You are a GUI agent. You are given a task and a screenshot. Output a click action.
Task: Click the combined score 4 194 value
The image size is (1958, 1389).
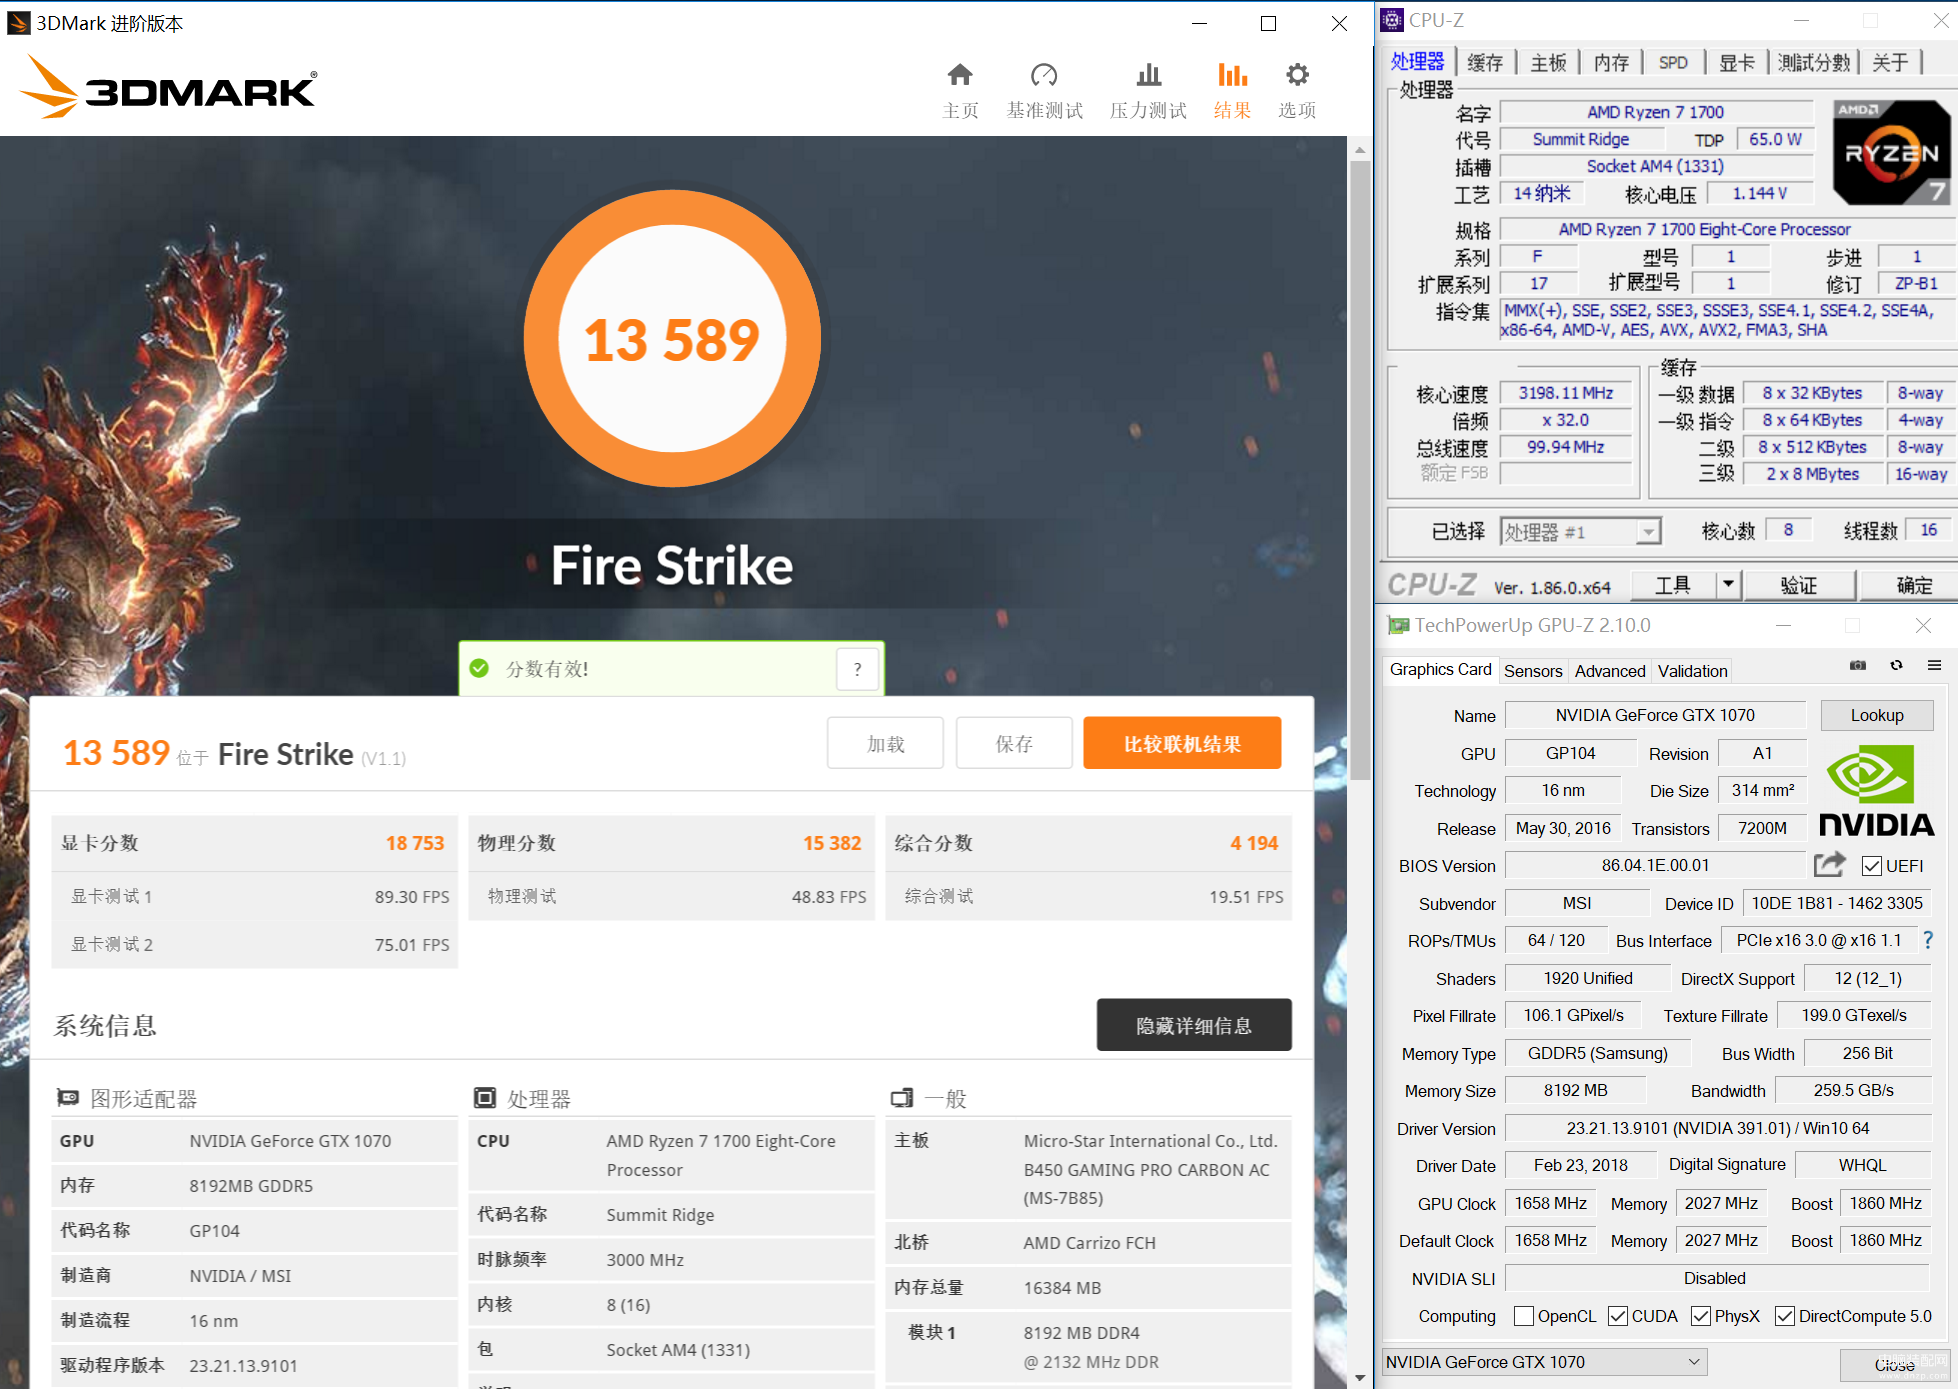click(x=1254, y=843)
